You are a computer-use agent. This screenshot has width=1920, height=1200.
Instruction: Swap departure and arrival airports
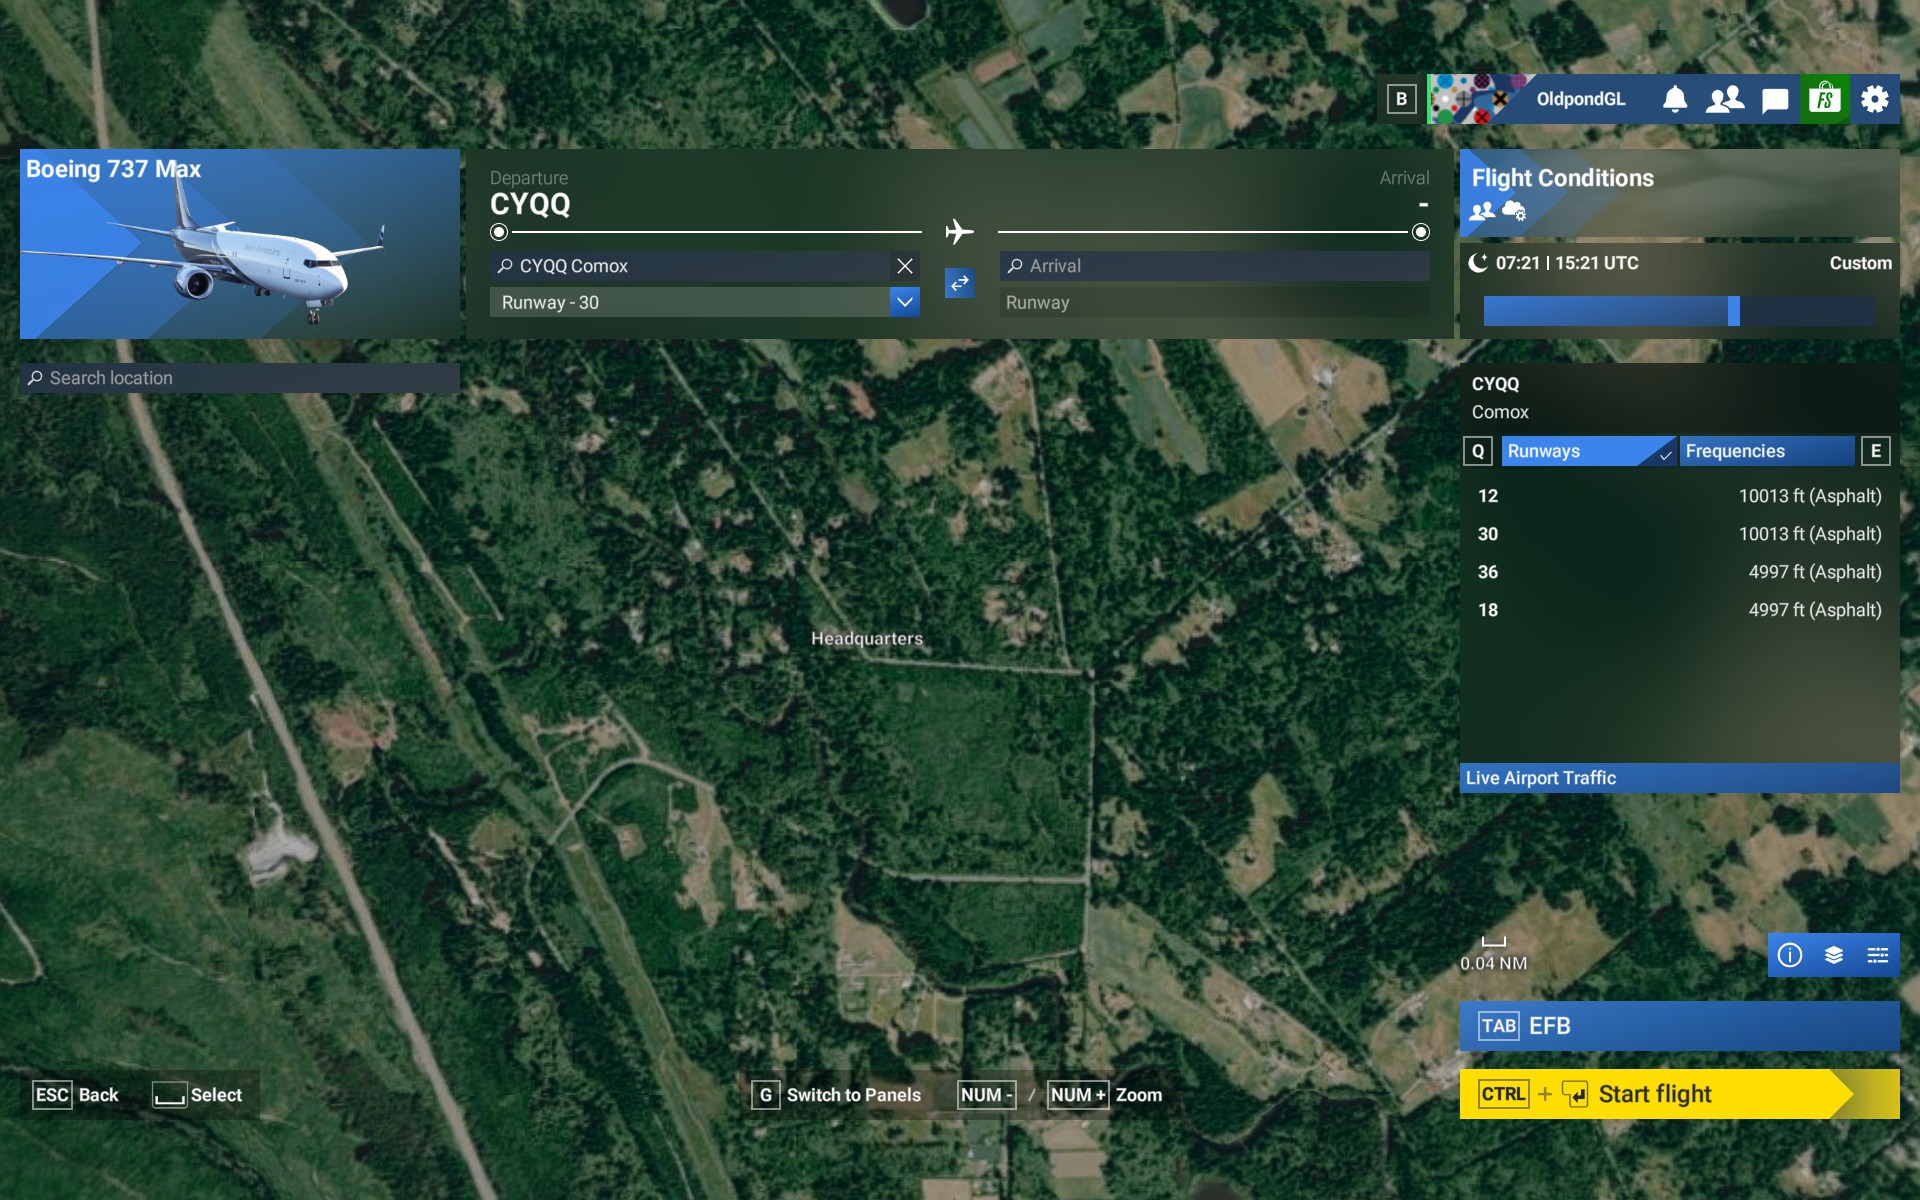coord(959,284)
